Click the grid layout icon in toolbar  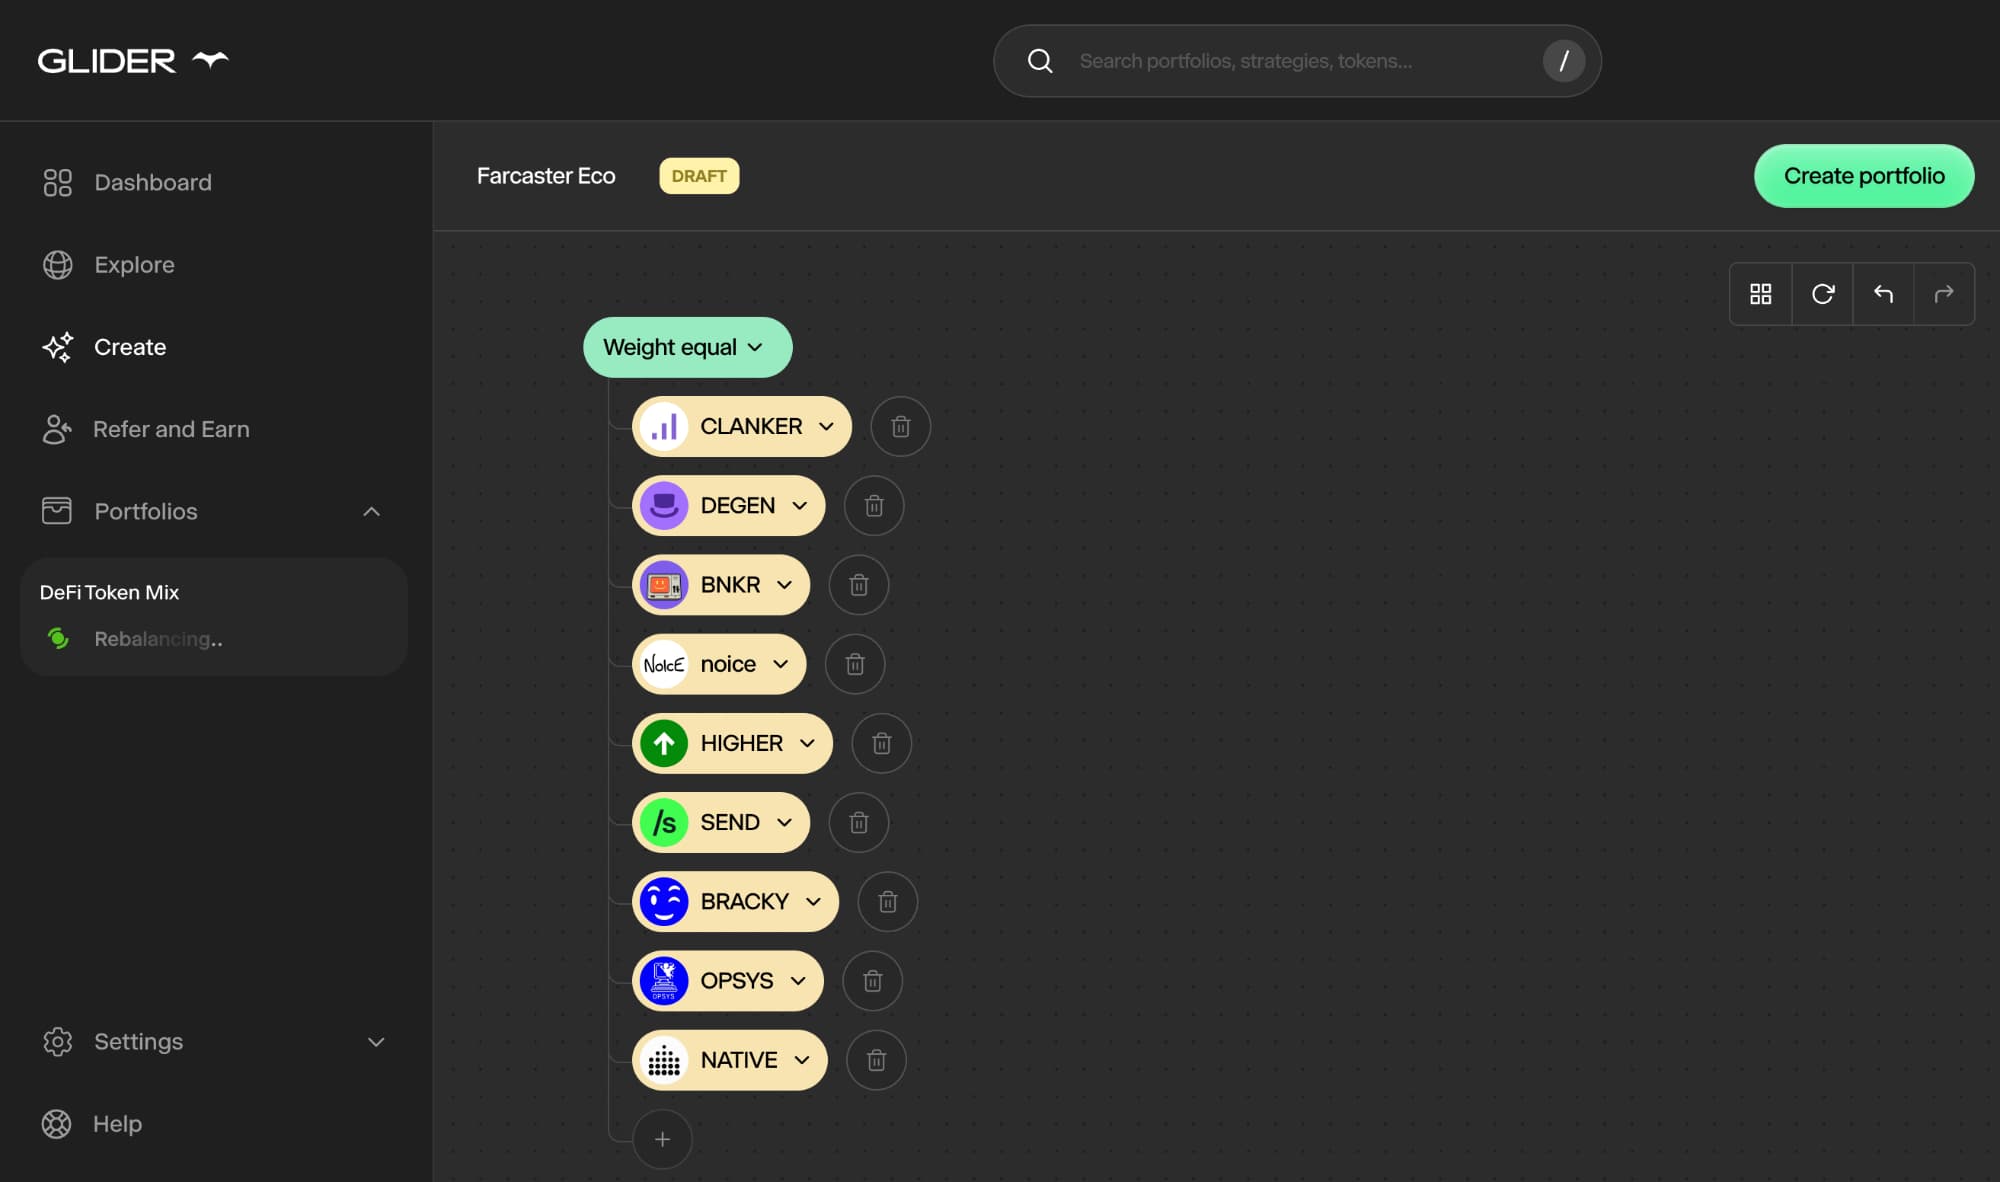(1761, 294)
